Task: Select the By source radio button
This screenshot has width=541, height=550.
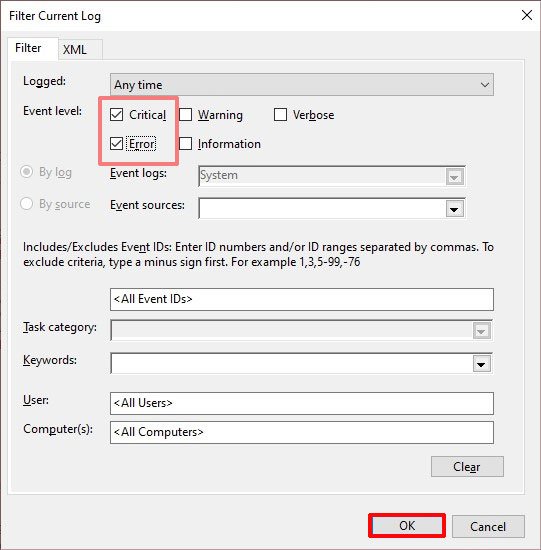Action: pyautogui.click(x=27, y=204)
